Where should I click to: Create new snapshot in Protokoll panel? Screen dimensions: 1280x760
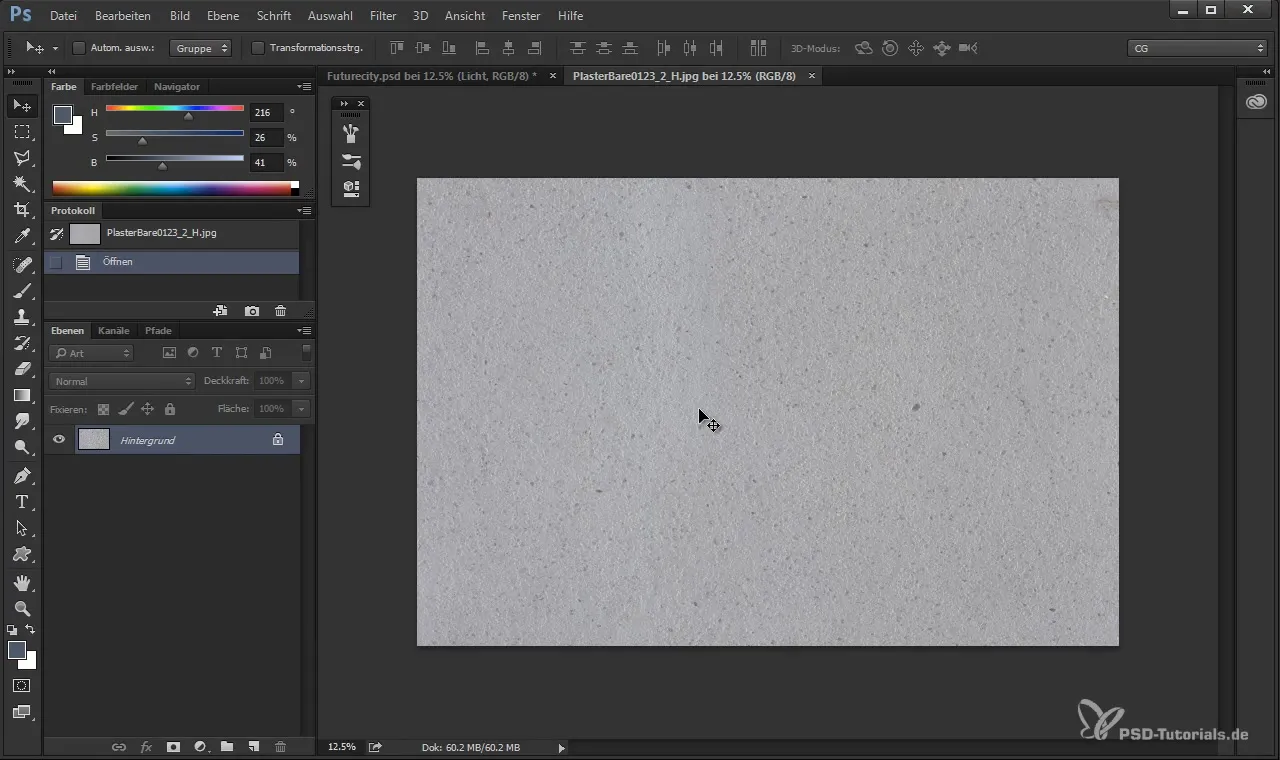tap(252, 312)
